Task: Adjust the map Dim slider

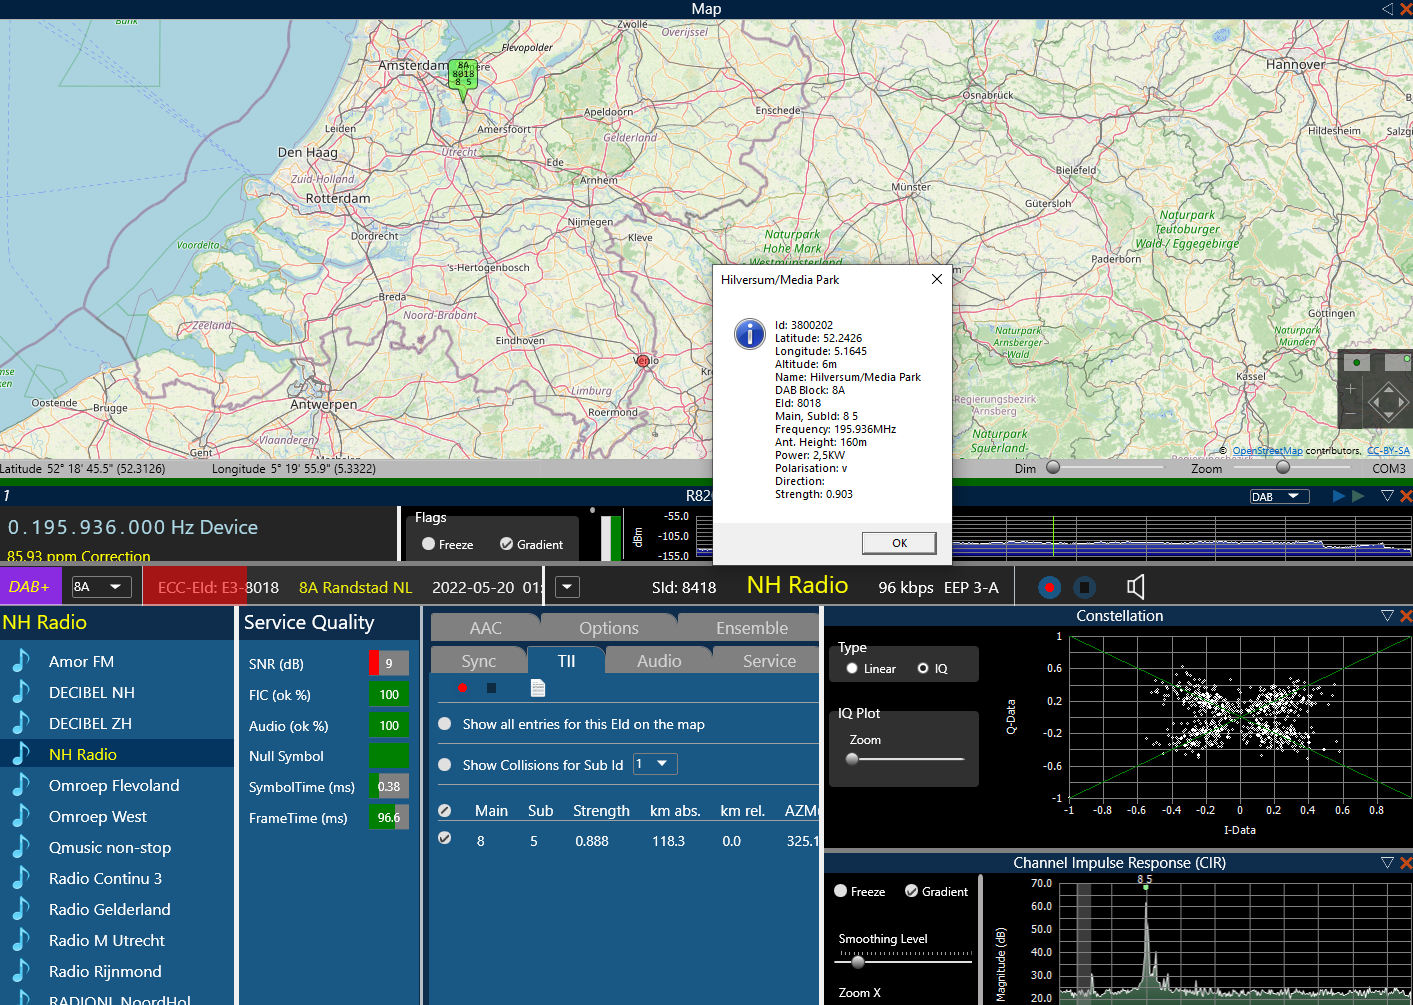Action: [x=1053, y=467]
